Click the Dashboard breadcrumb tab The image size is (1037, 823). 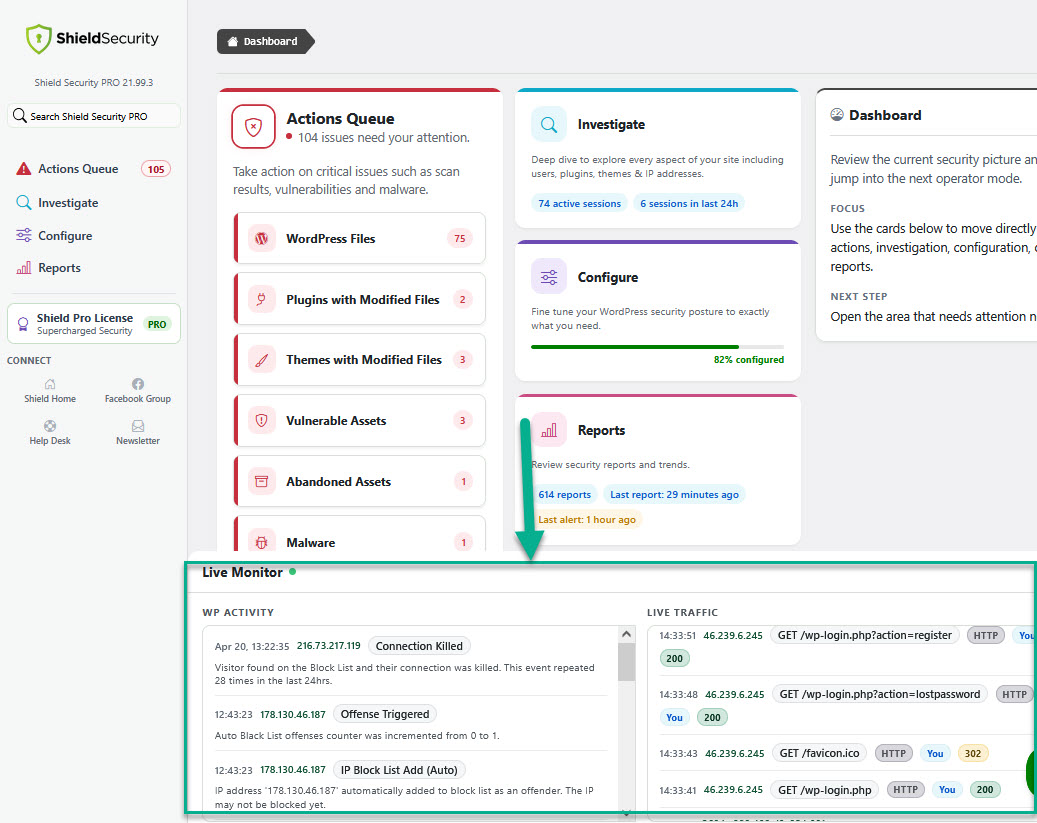265,41
